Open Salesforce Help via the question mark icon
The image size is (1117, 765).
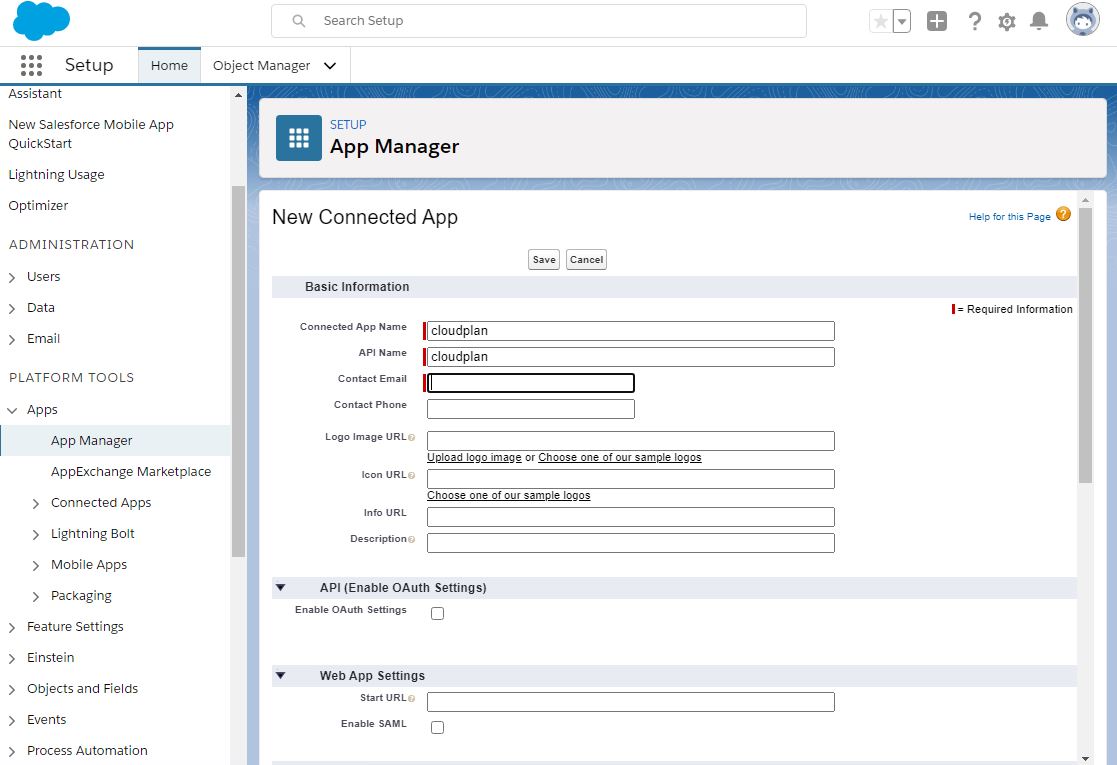[975, 21]
